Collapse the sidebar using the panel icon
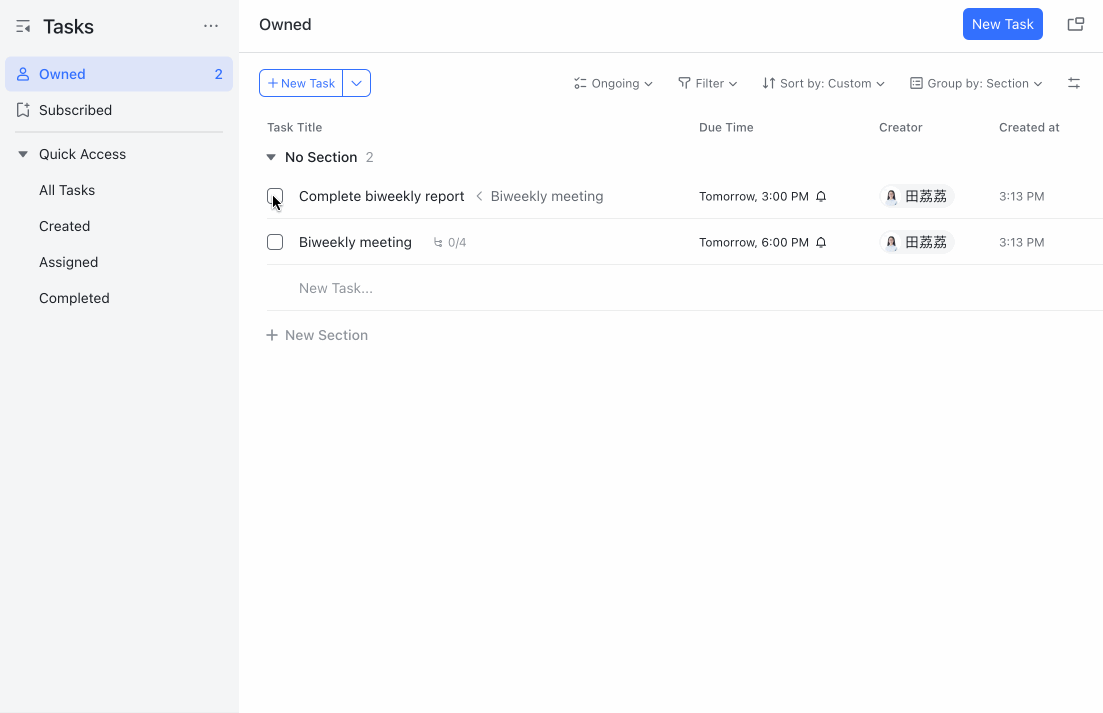This screenshot has width=1103, height=713. [x=22, y=27]
